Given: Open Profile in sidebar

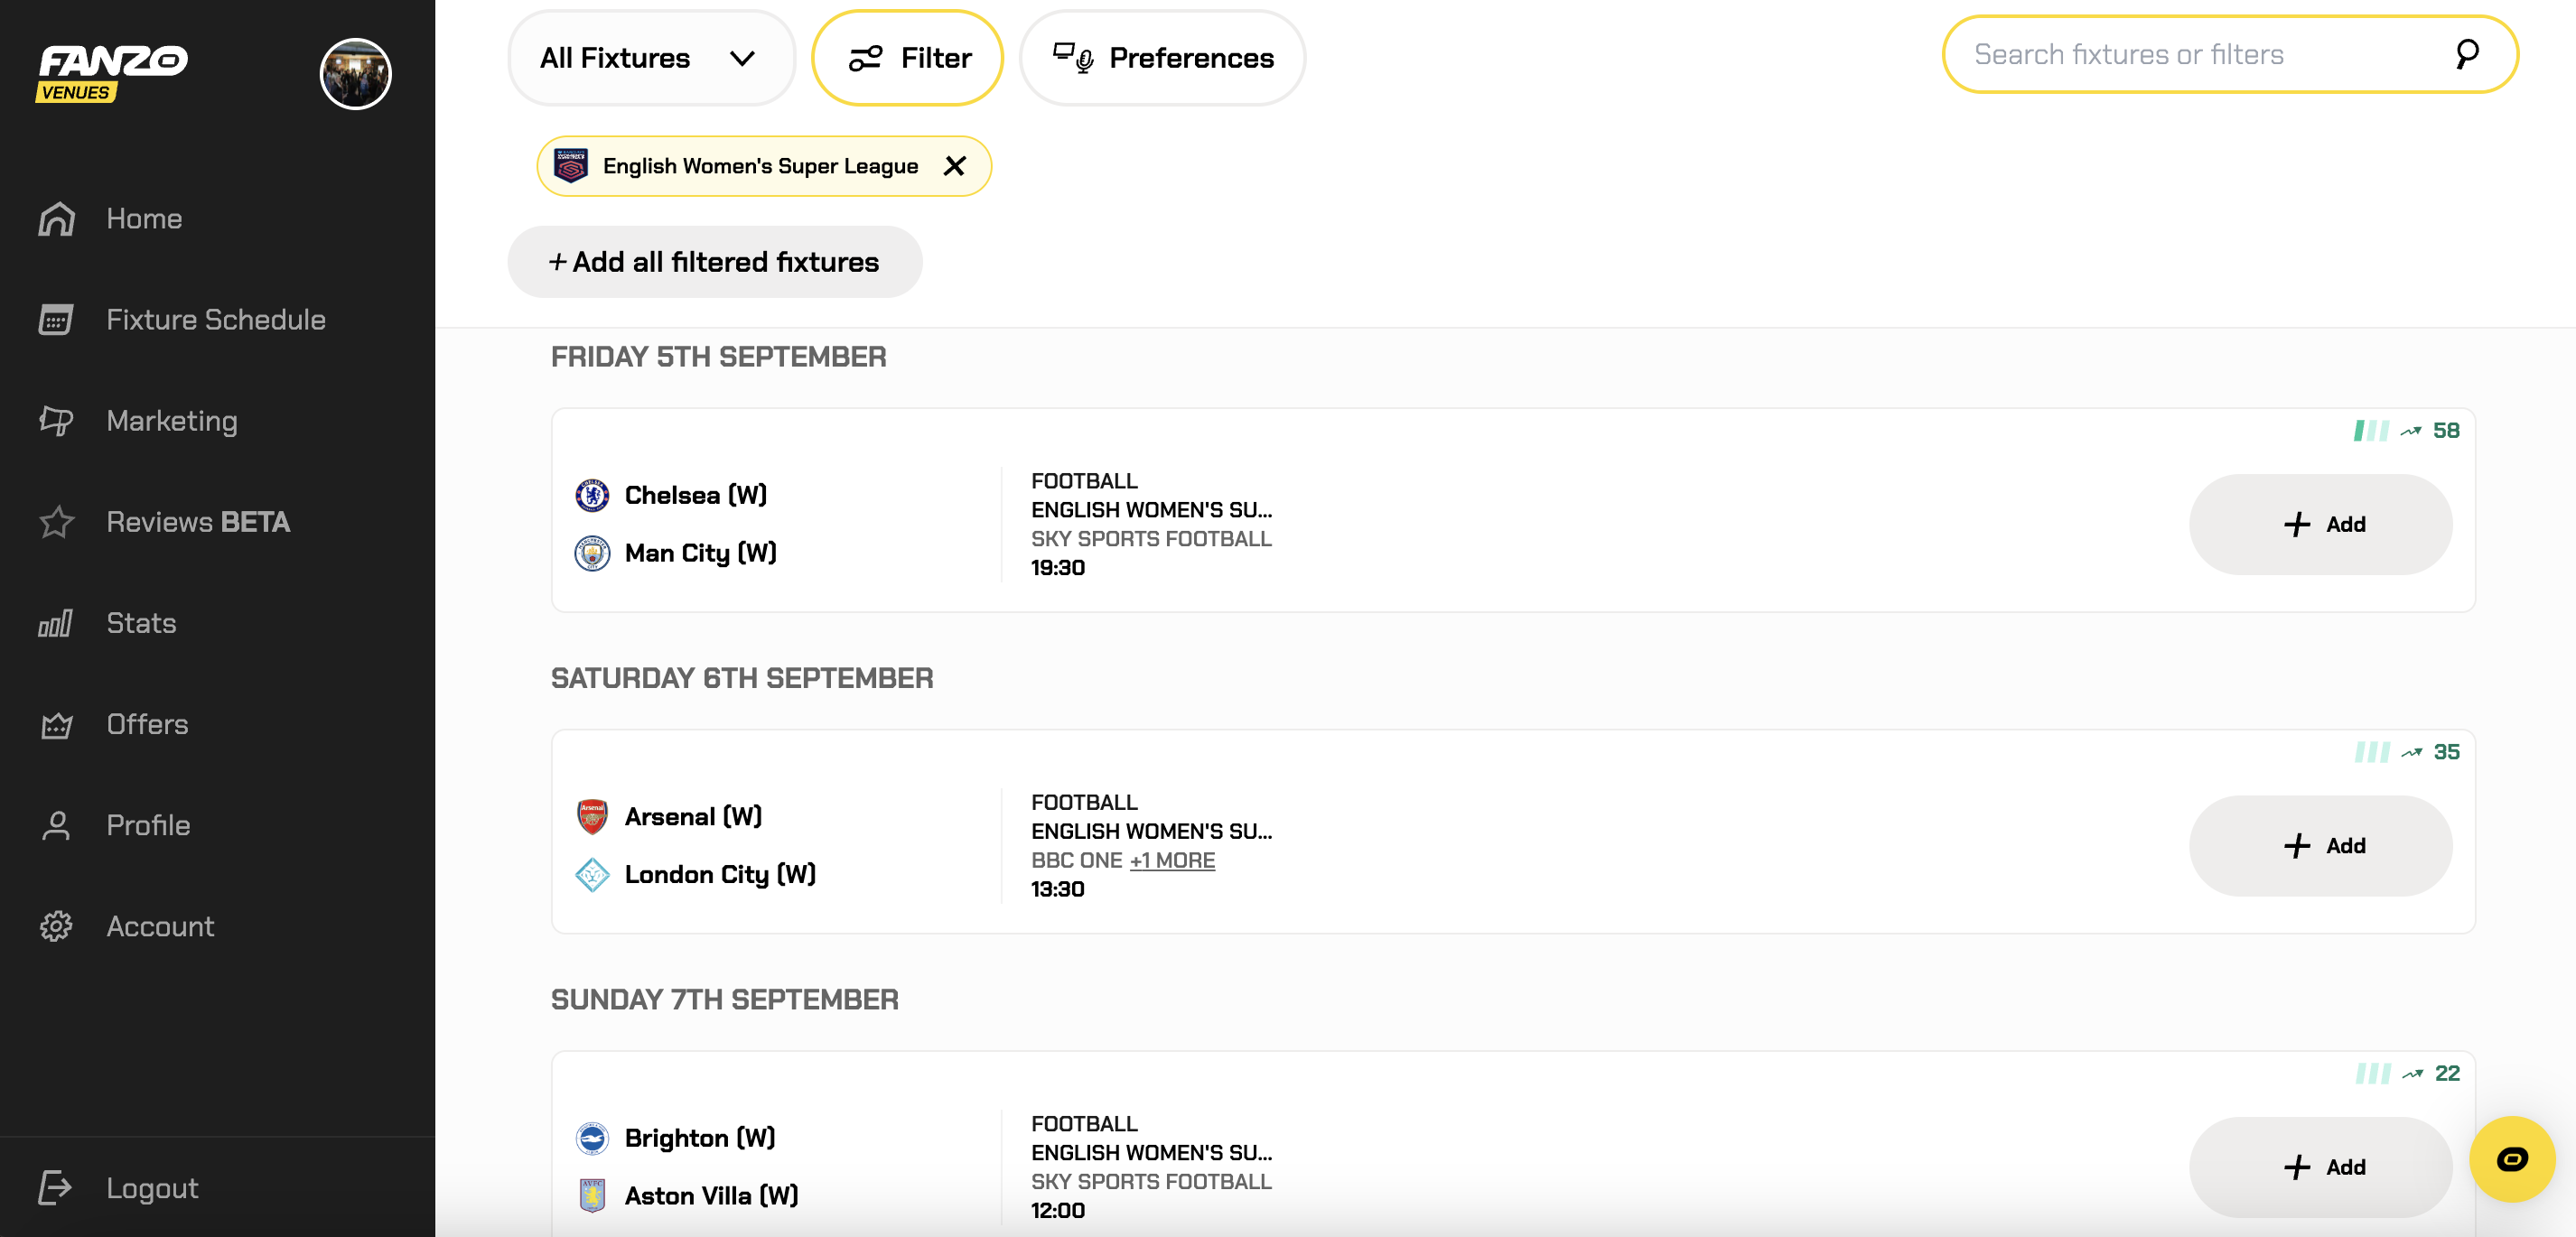Looking at the screenshot, I should pos(148,825).
